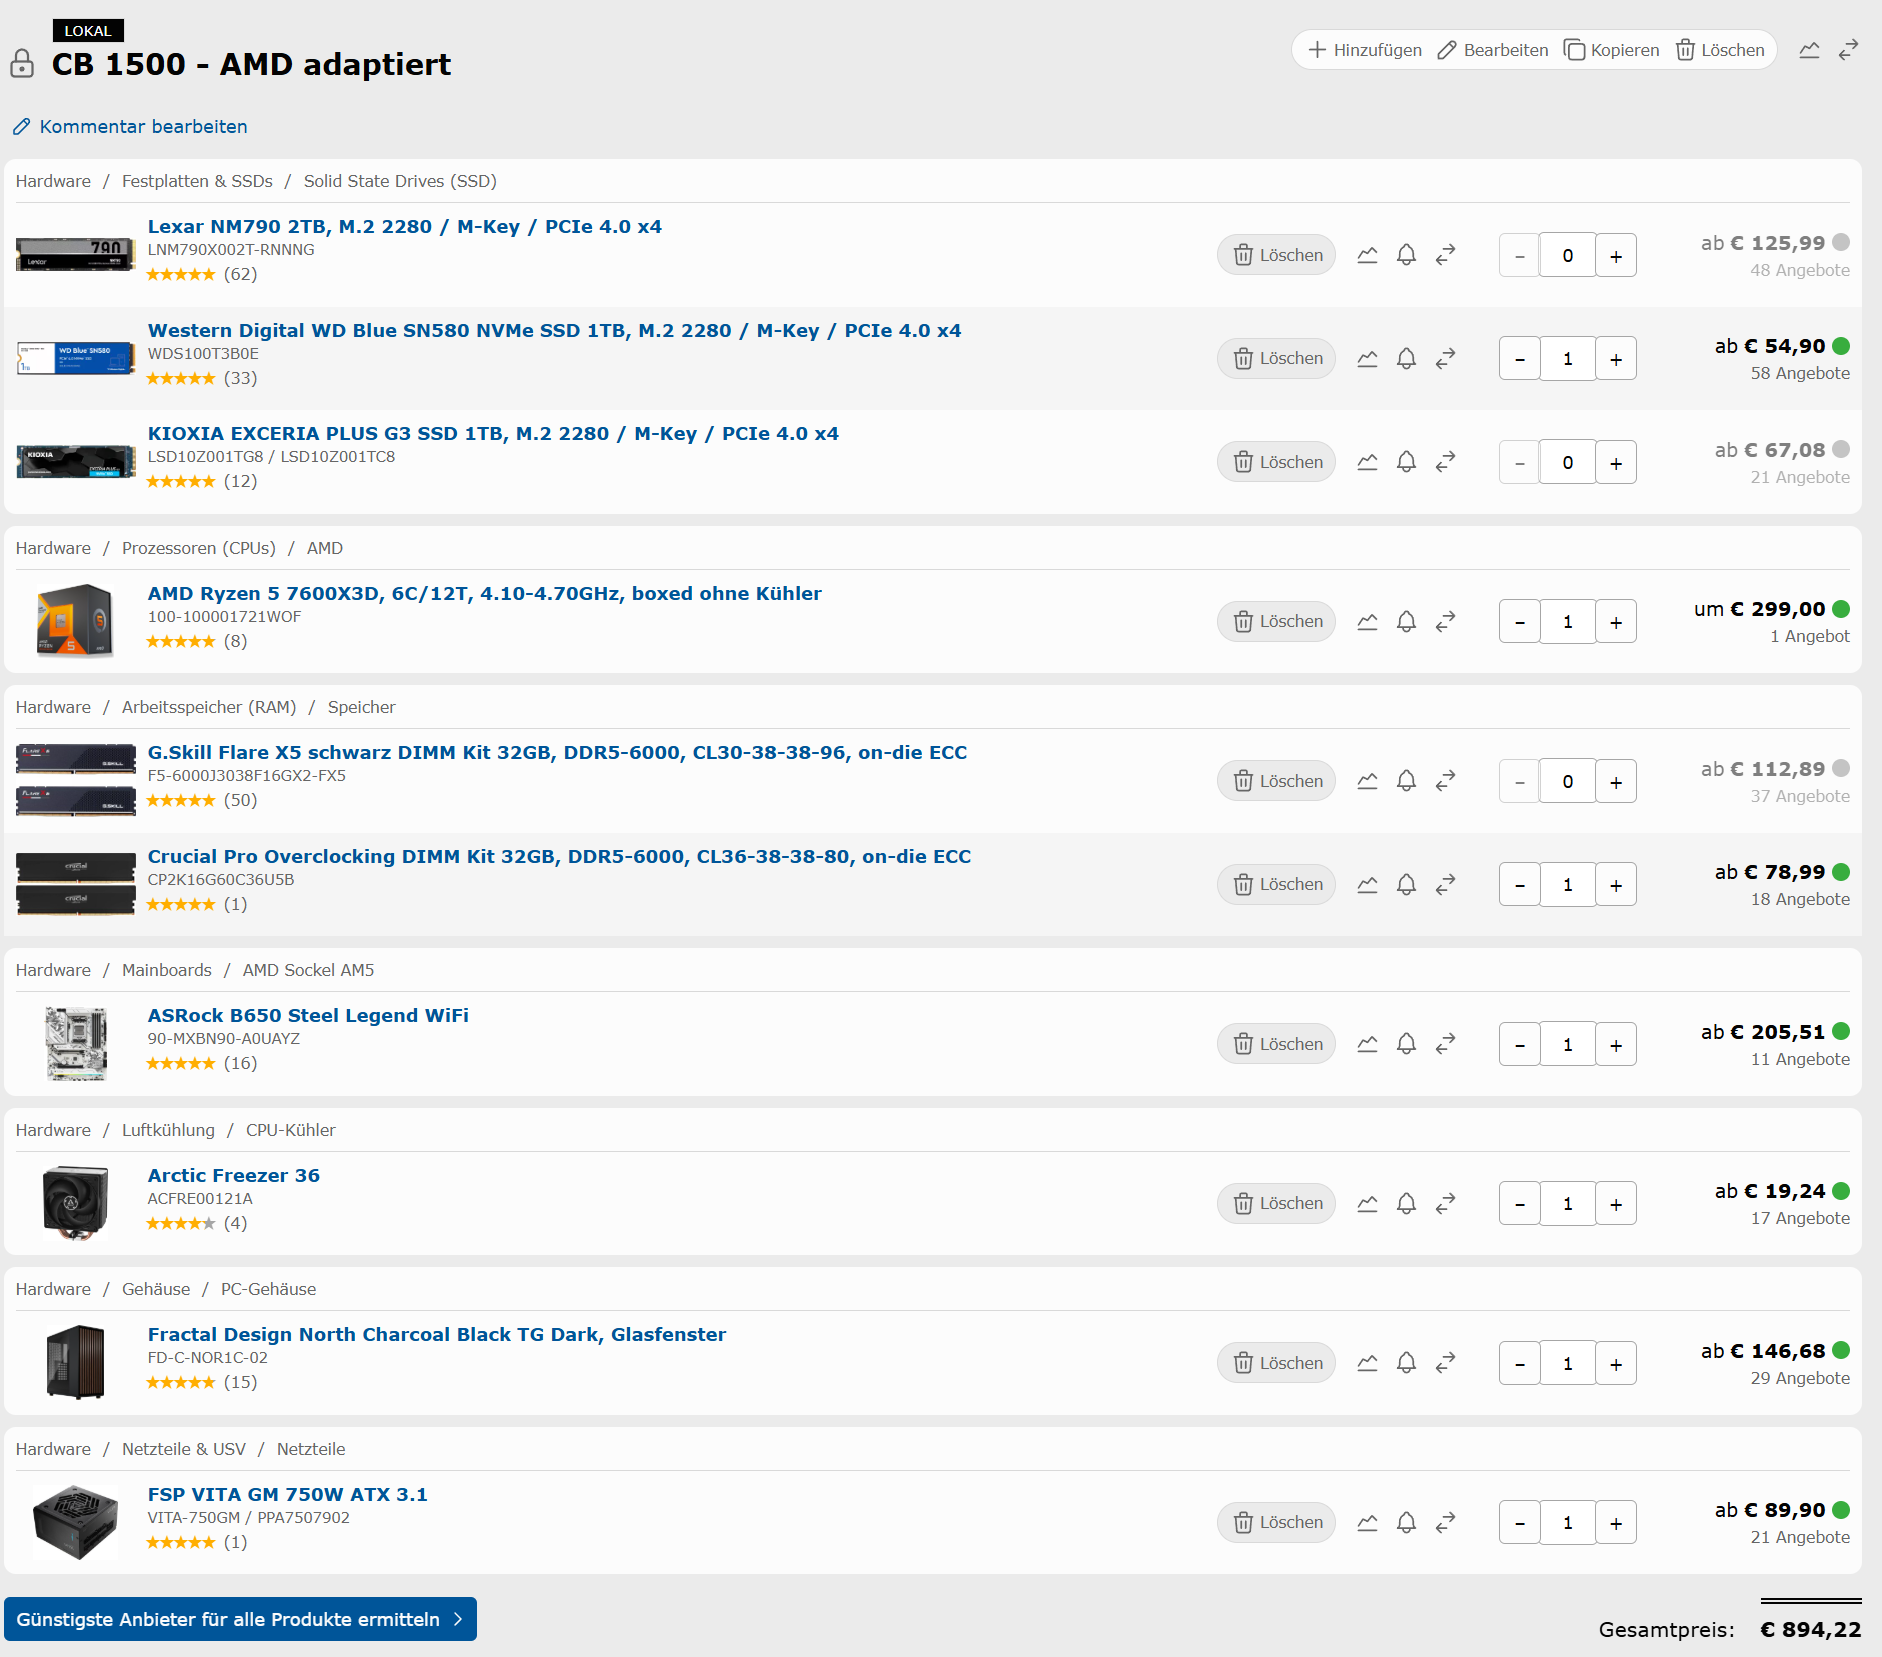Viewport: 1882px width, 1657px height.
Task: Open AMD Sockel AM5 breadcrumb
Action: click(x=308, y=970)
